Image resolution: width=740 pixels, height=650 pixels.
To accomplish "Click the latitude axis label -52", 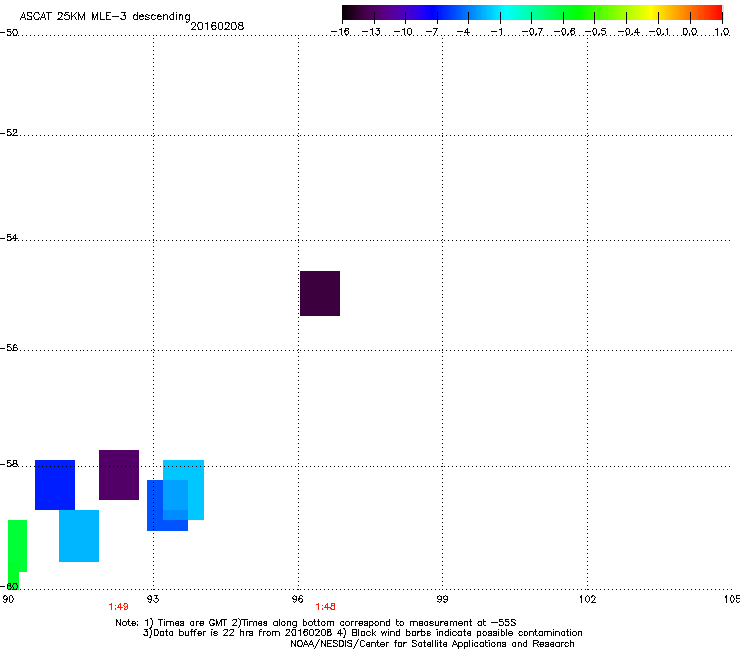I will click(9, 133).
